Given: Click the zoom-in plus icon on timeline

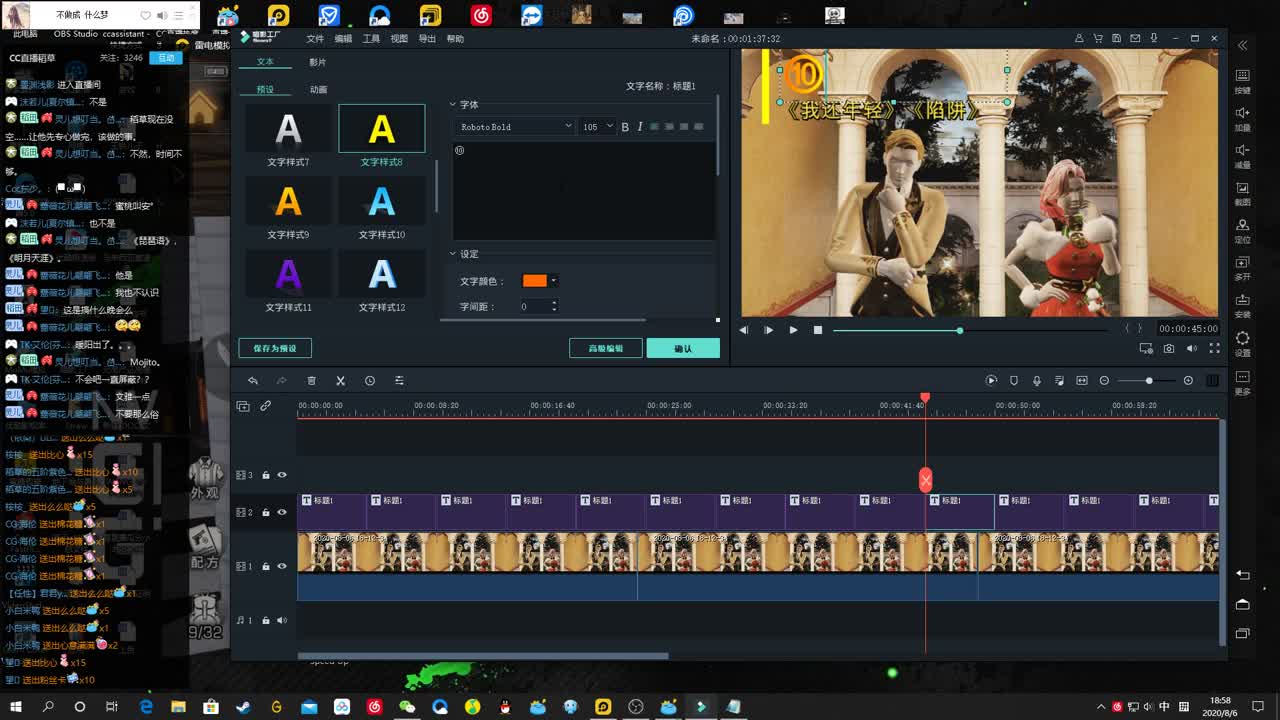Looking at the screenshot, I should [1188, 381].
